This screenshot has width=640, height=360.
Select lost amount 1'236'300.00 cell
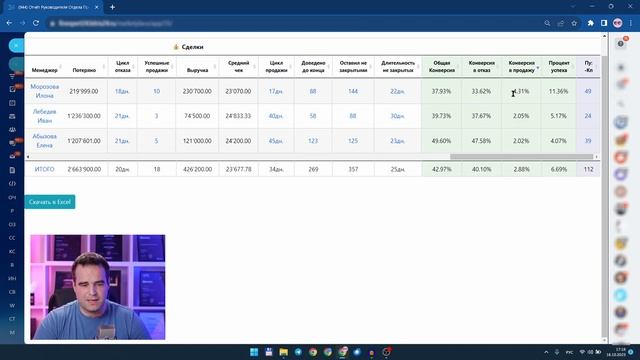[84, 116]
